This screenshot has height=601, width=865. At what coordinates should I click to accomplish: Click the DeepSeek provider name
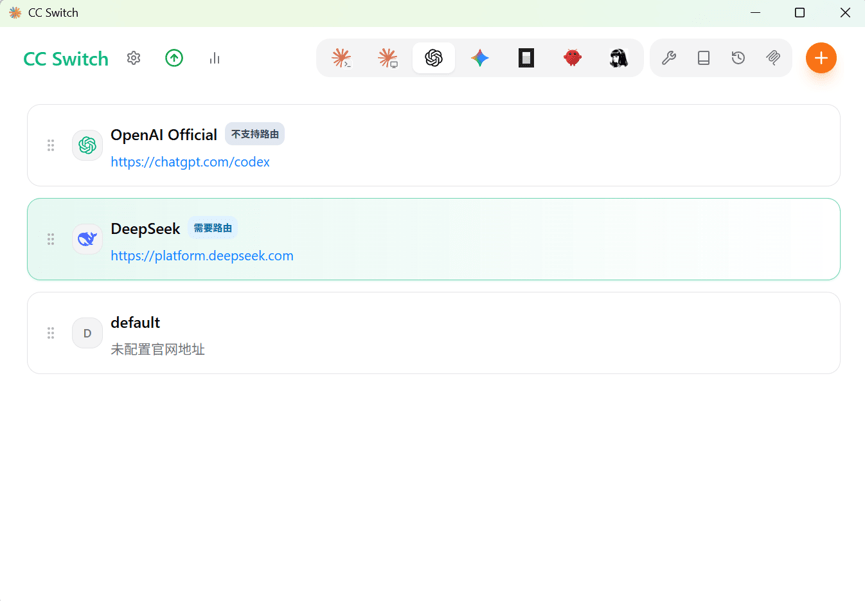[x=145, y=228]
